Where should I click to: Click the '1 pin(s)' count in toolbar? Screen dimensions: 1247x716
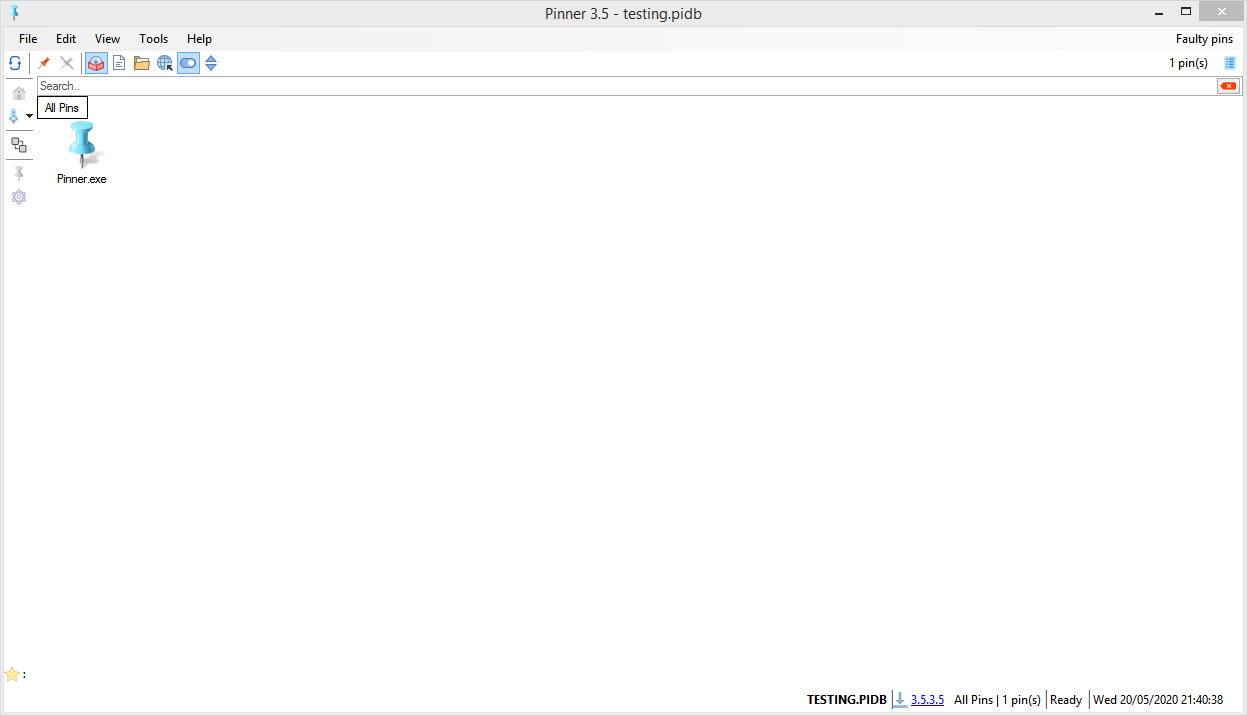(1188, 63)
